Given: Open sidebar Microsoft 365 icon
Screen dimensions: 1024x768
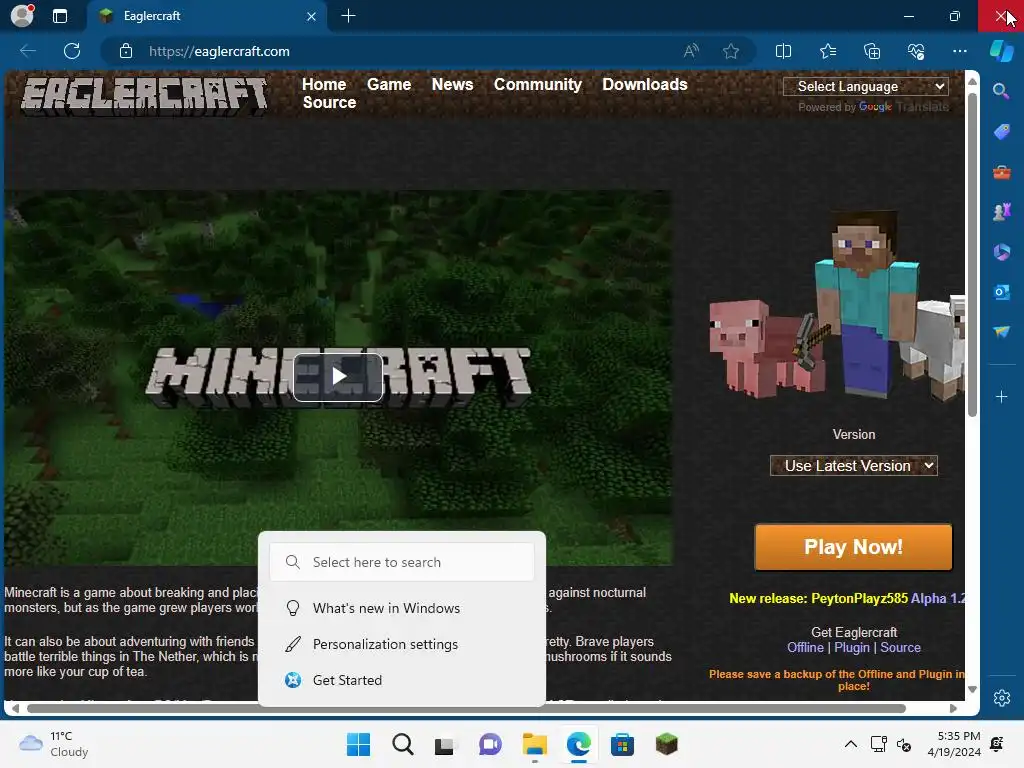Looking at the screenshot, I should point(1001,252).
